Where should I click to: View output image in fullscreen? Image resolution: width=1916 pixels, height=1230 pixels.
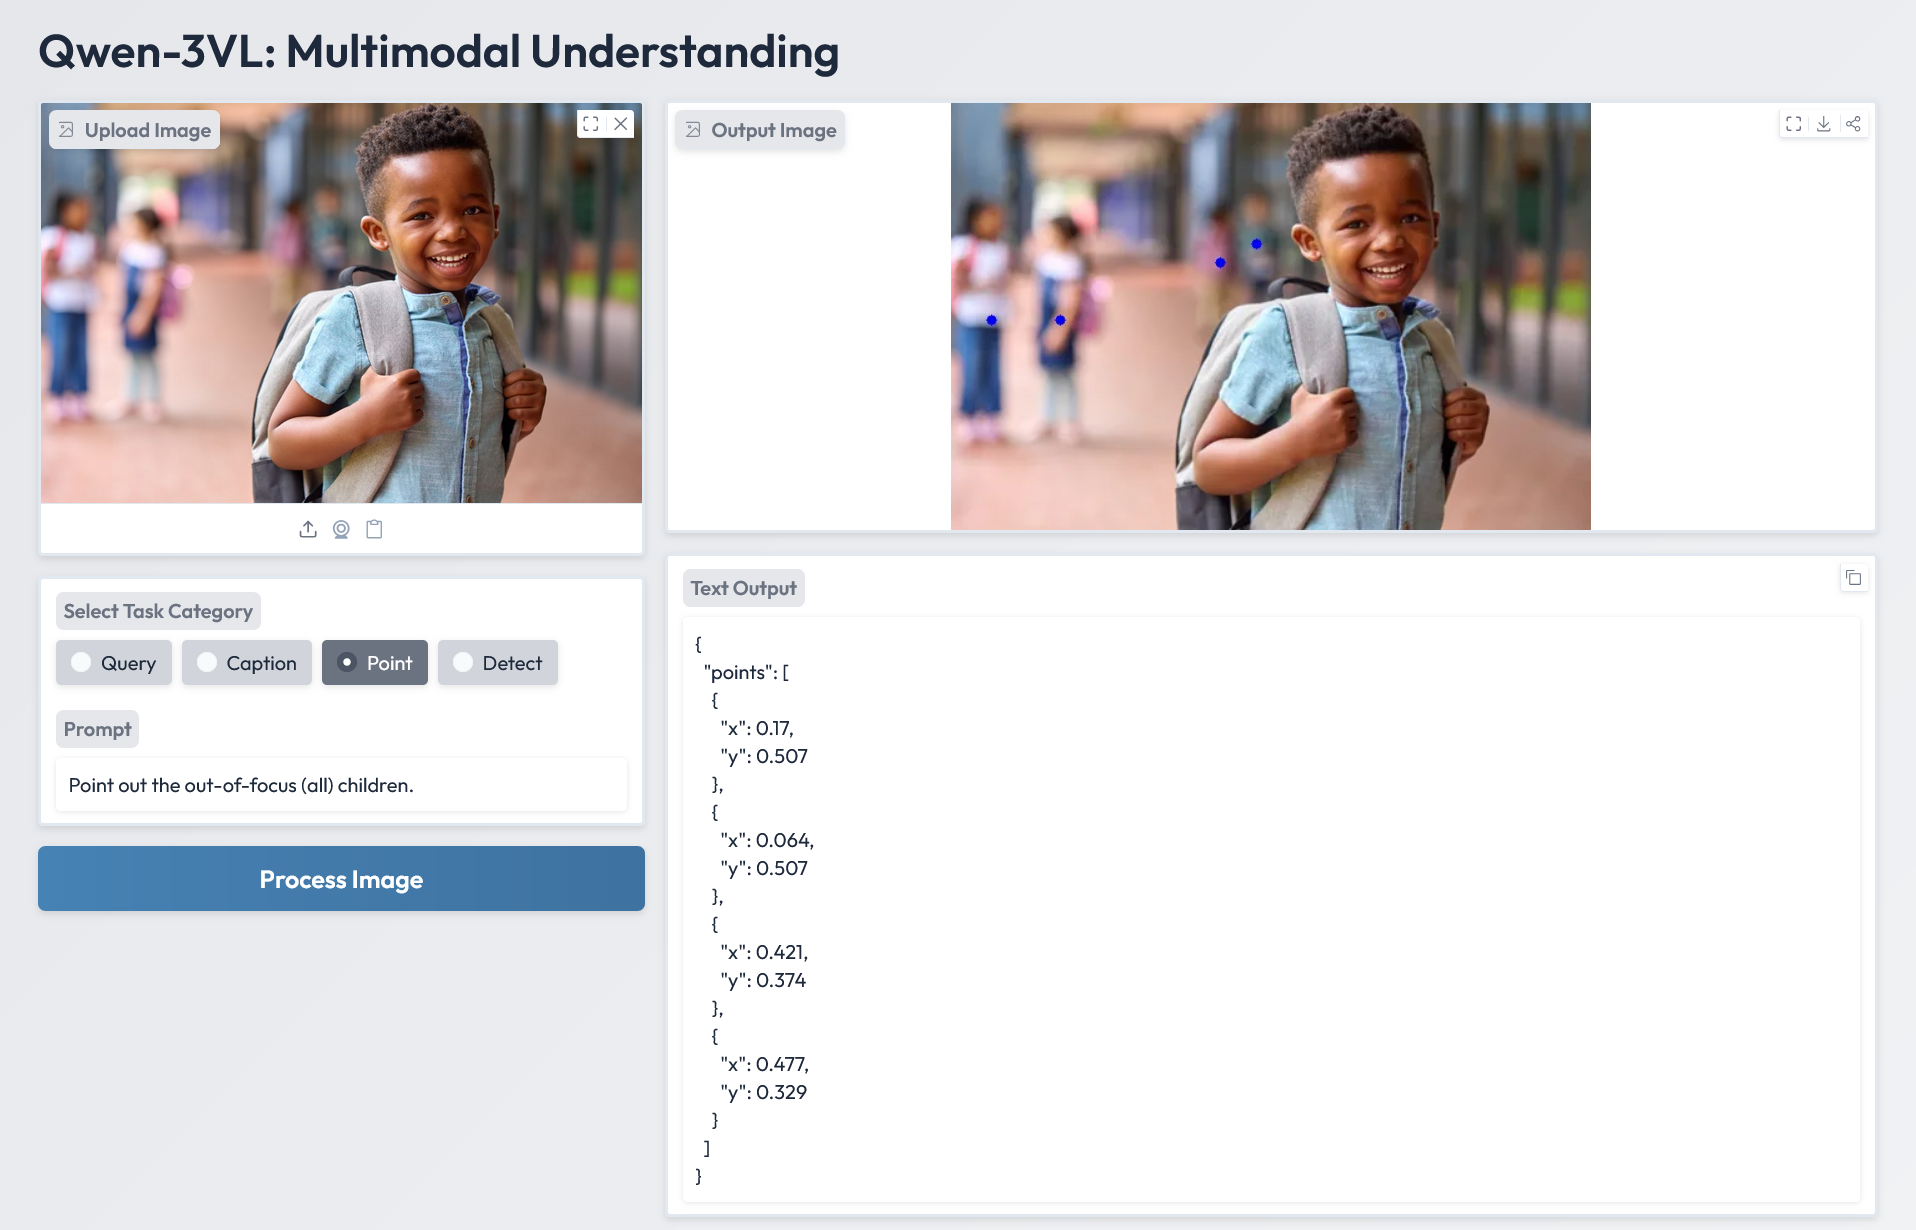pyautogui.click(x=1794, y=124)
